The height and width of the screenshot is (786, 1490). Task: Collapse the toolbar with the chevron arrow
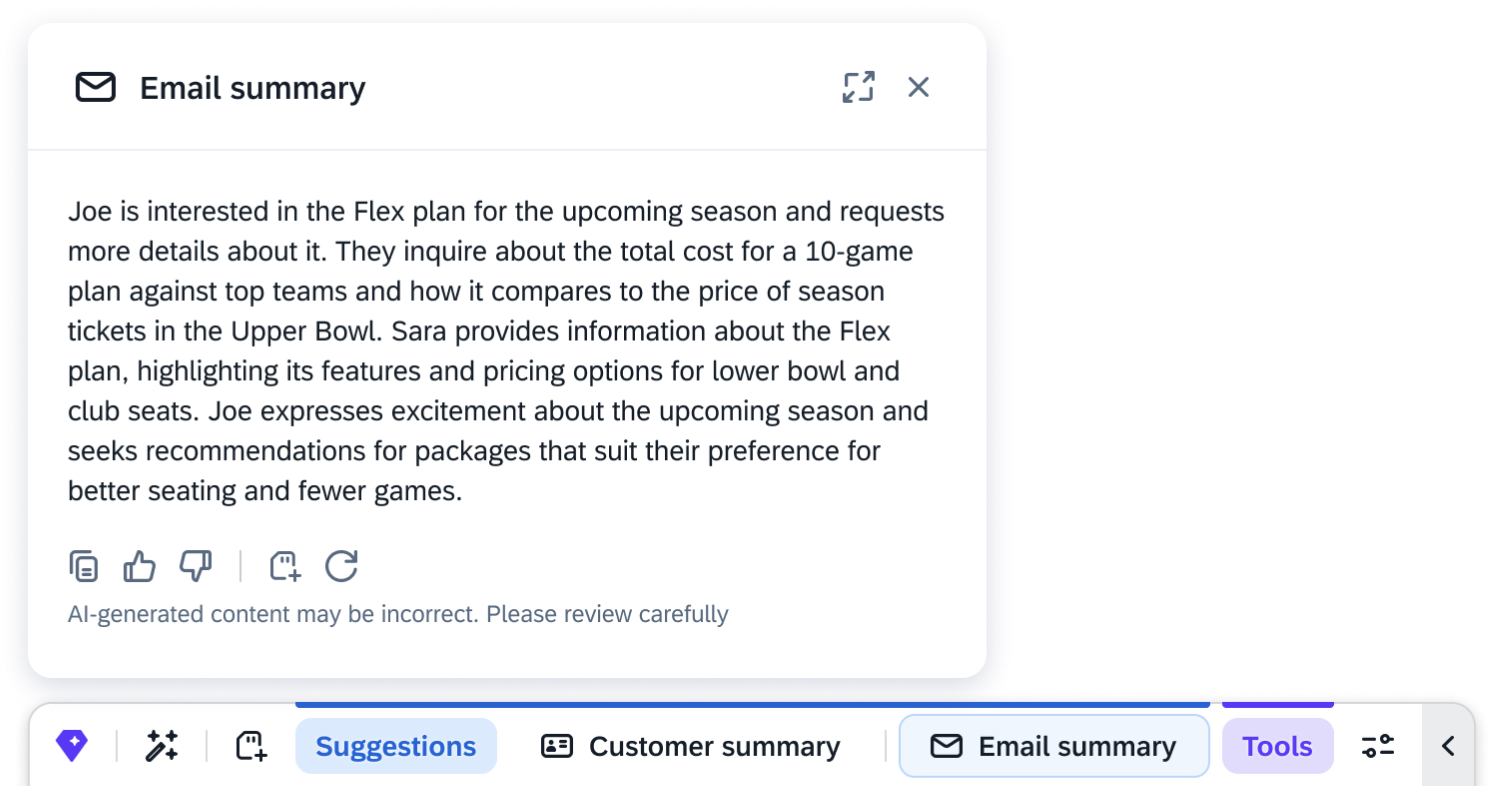tap(1447, 746)
